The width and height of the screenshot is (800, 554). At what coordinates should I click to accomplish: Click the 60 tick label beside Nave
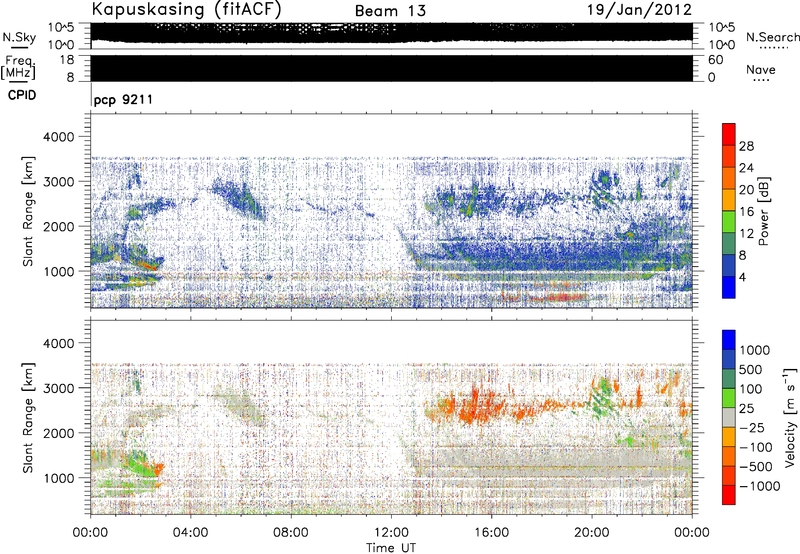point(715,60)
